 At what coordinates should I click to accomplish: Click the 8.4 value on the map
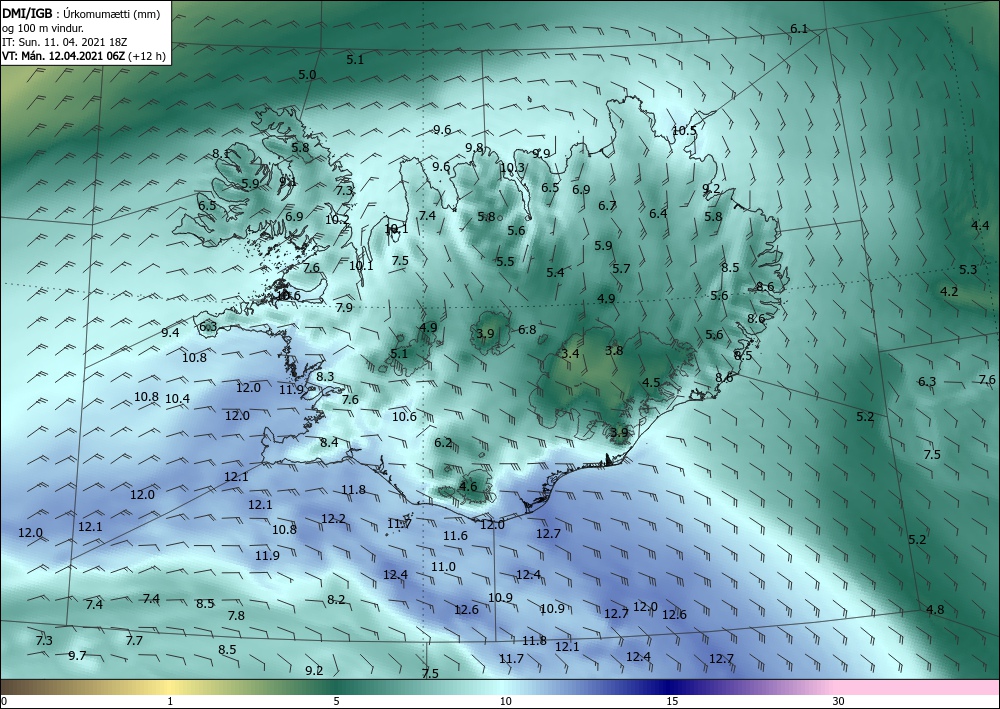pos(329,442)
